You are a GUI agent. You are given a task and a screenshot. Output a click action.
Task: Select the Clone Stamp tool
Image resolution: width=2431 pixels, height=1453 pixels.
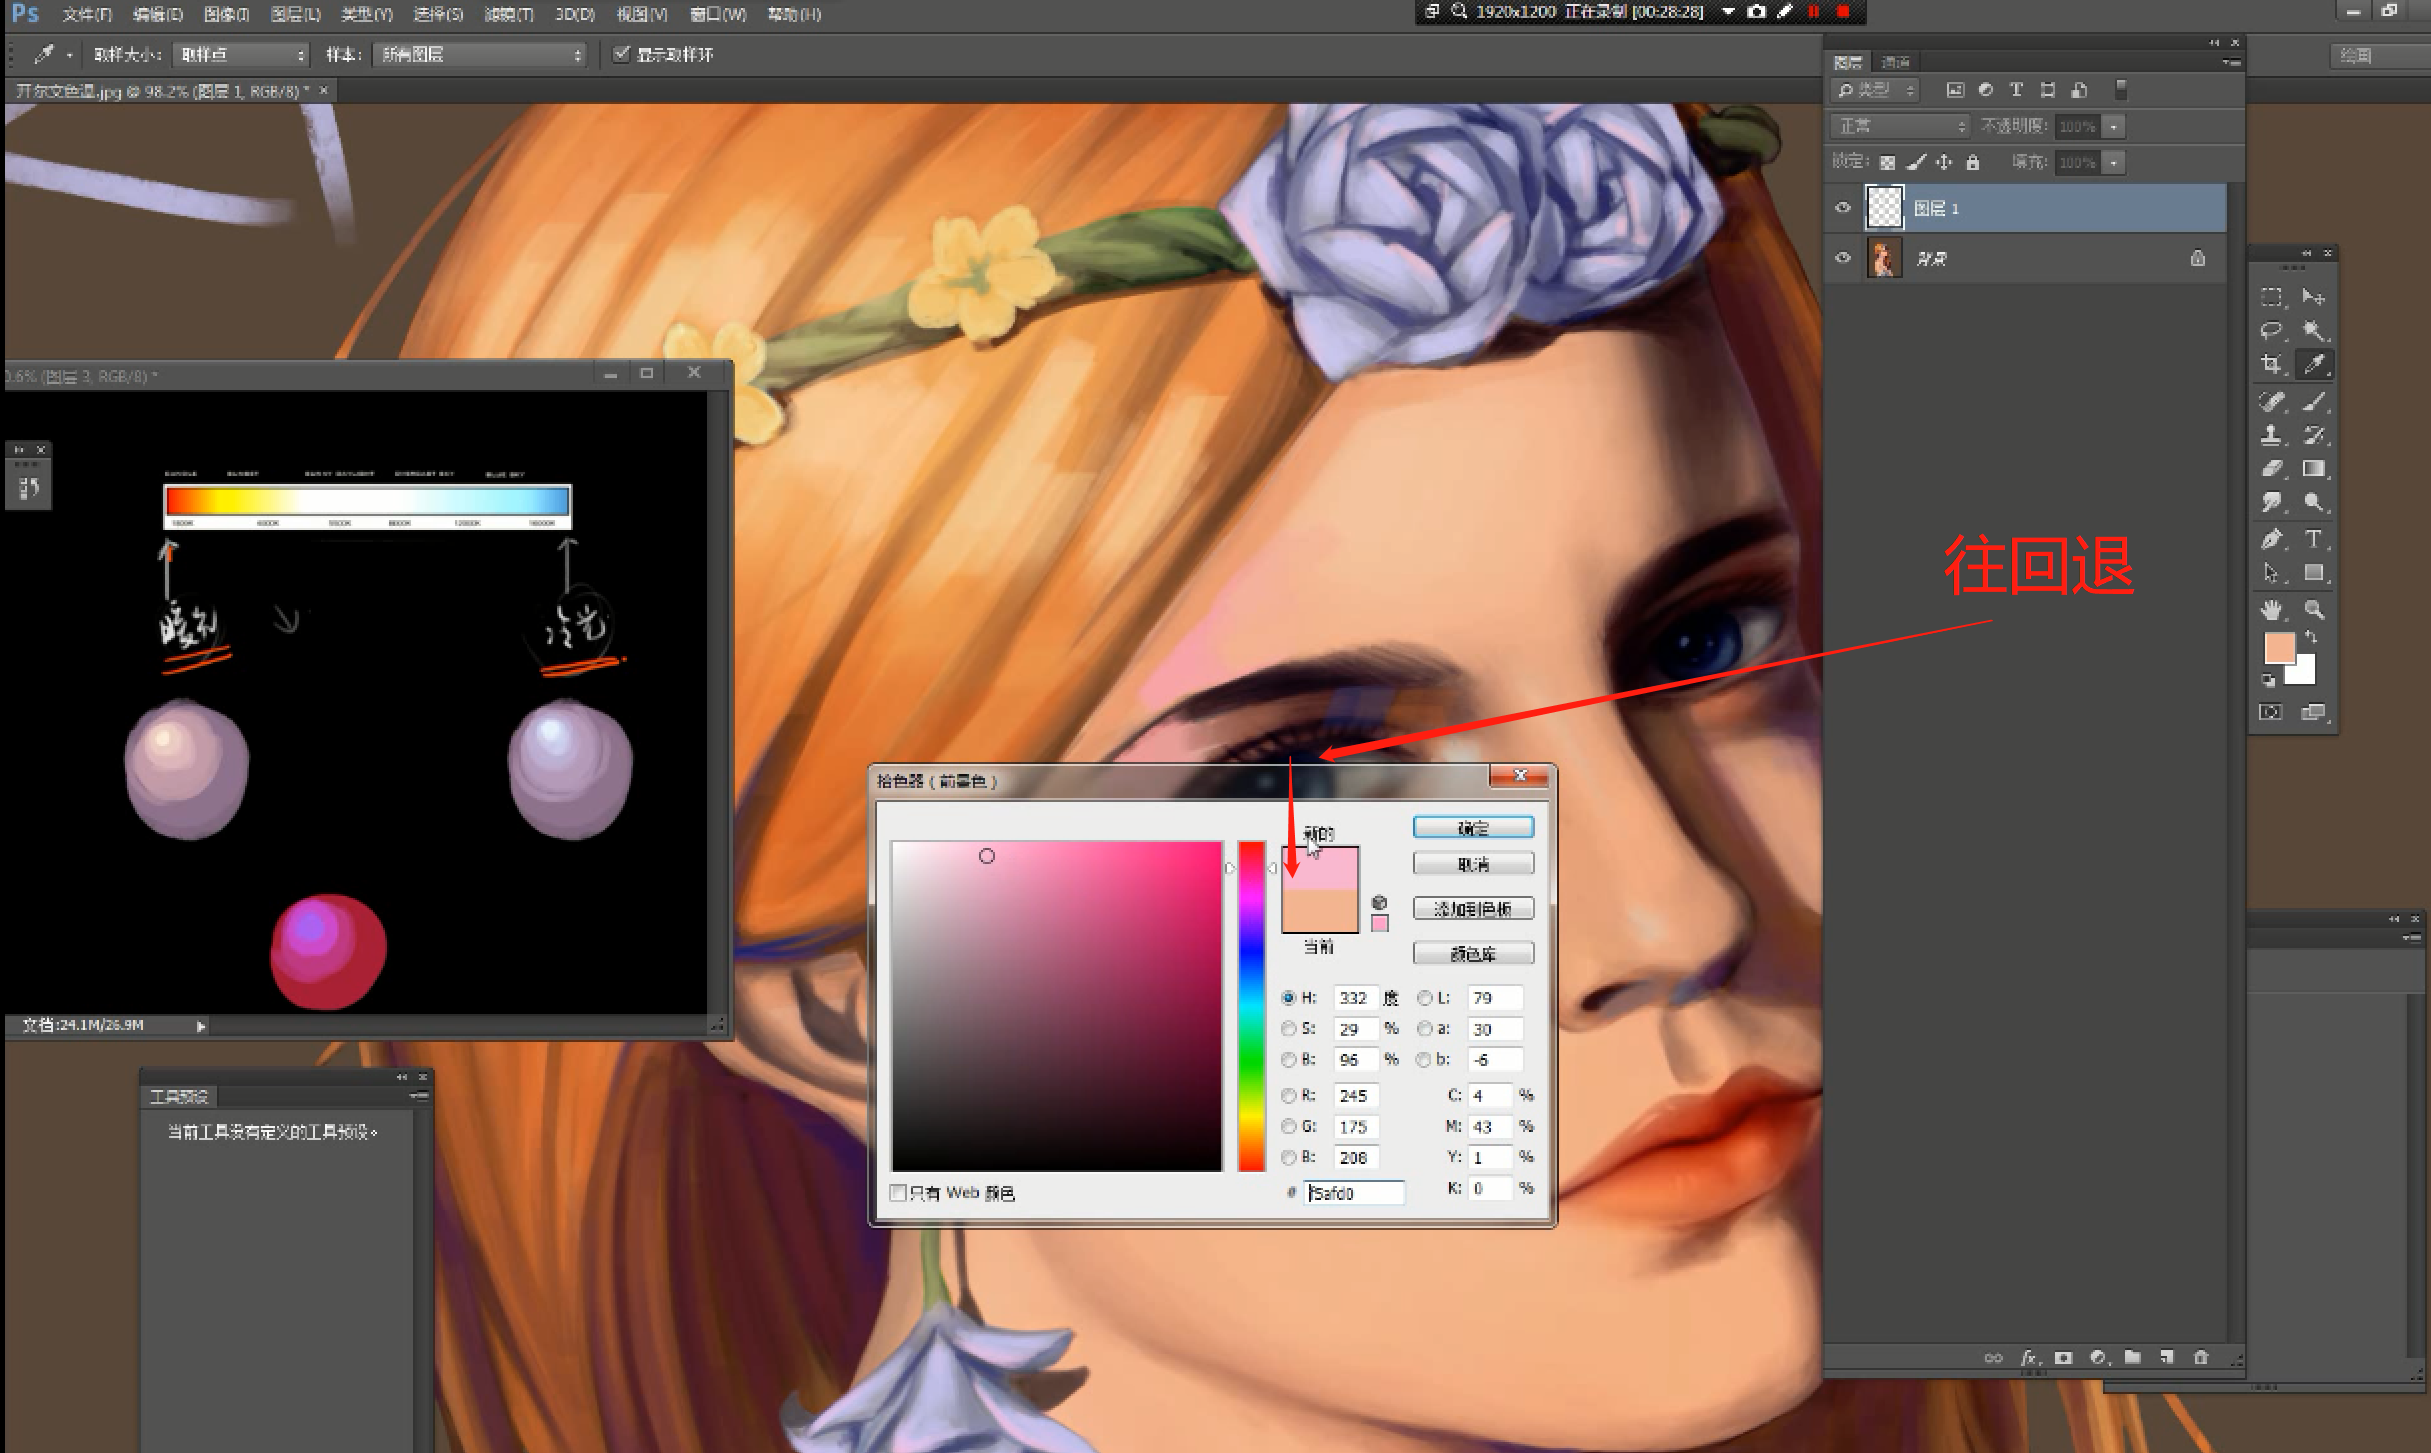pyautogui.click(x=2271, y=436)
